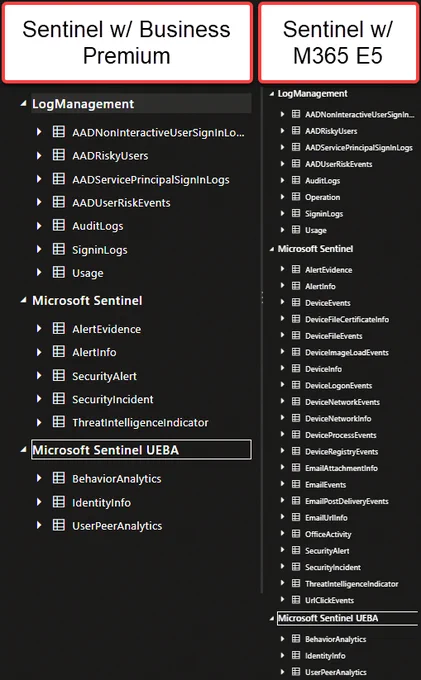Select Usage in M365 E5 panel
Image resolution: width=421 pixels, height=680 pixels.
click(316, 230)
